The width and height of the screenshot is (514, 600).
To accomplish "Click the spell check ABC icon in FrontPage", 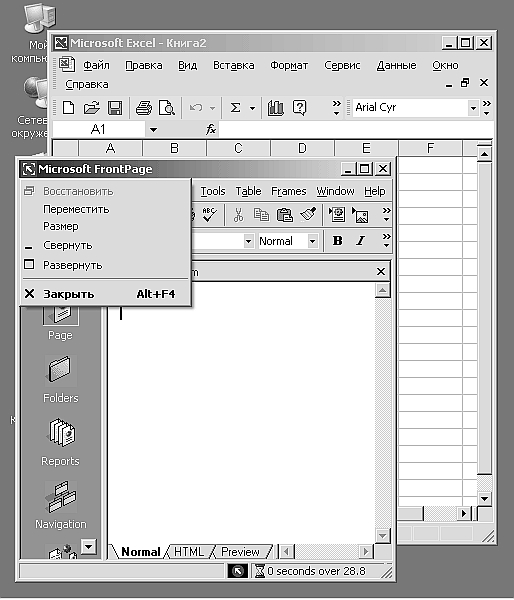I will coord(210,215).
